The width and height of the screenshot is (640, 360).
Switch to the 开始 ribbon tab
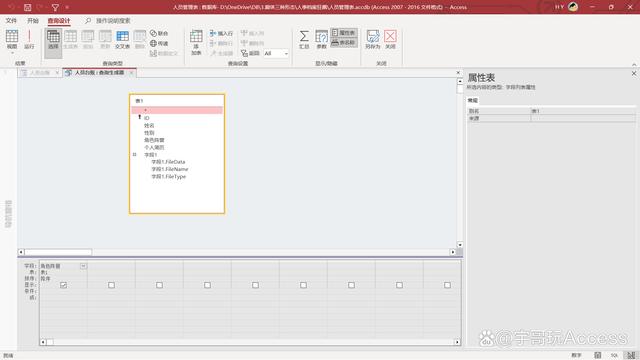click(x=33, y=20)
